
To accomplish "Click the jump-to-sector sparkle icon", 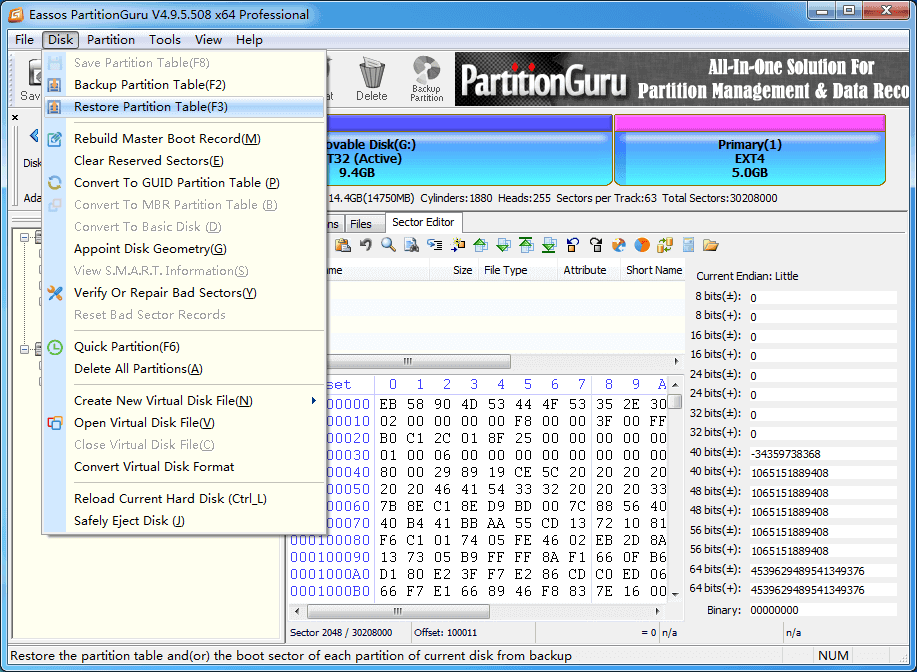I will (458, 245).
